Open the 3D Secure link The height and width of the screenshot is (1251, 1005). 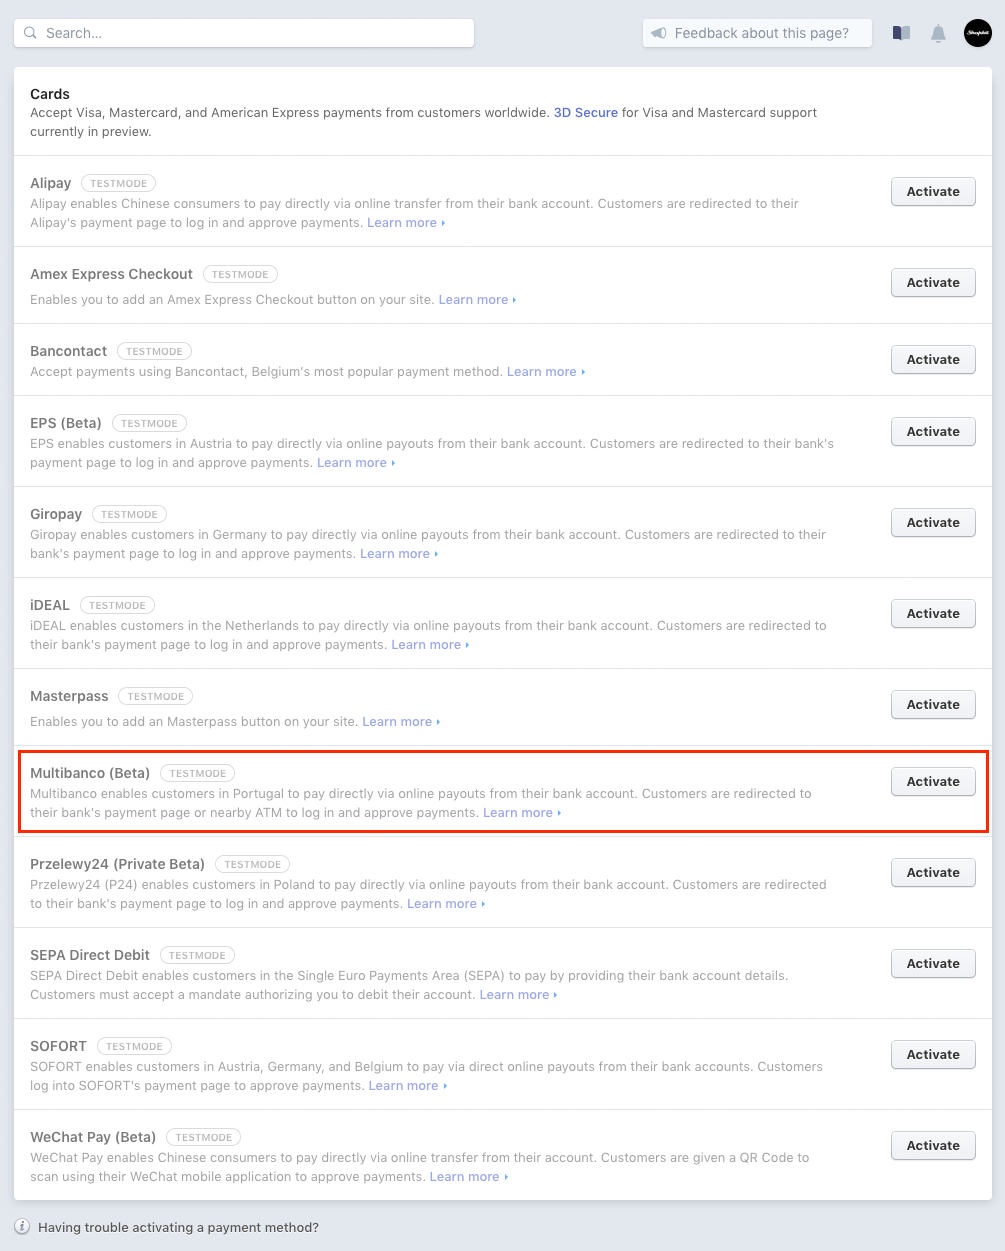pyautogui.click(x=585, y=113)
